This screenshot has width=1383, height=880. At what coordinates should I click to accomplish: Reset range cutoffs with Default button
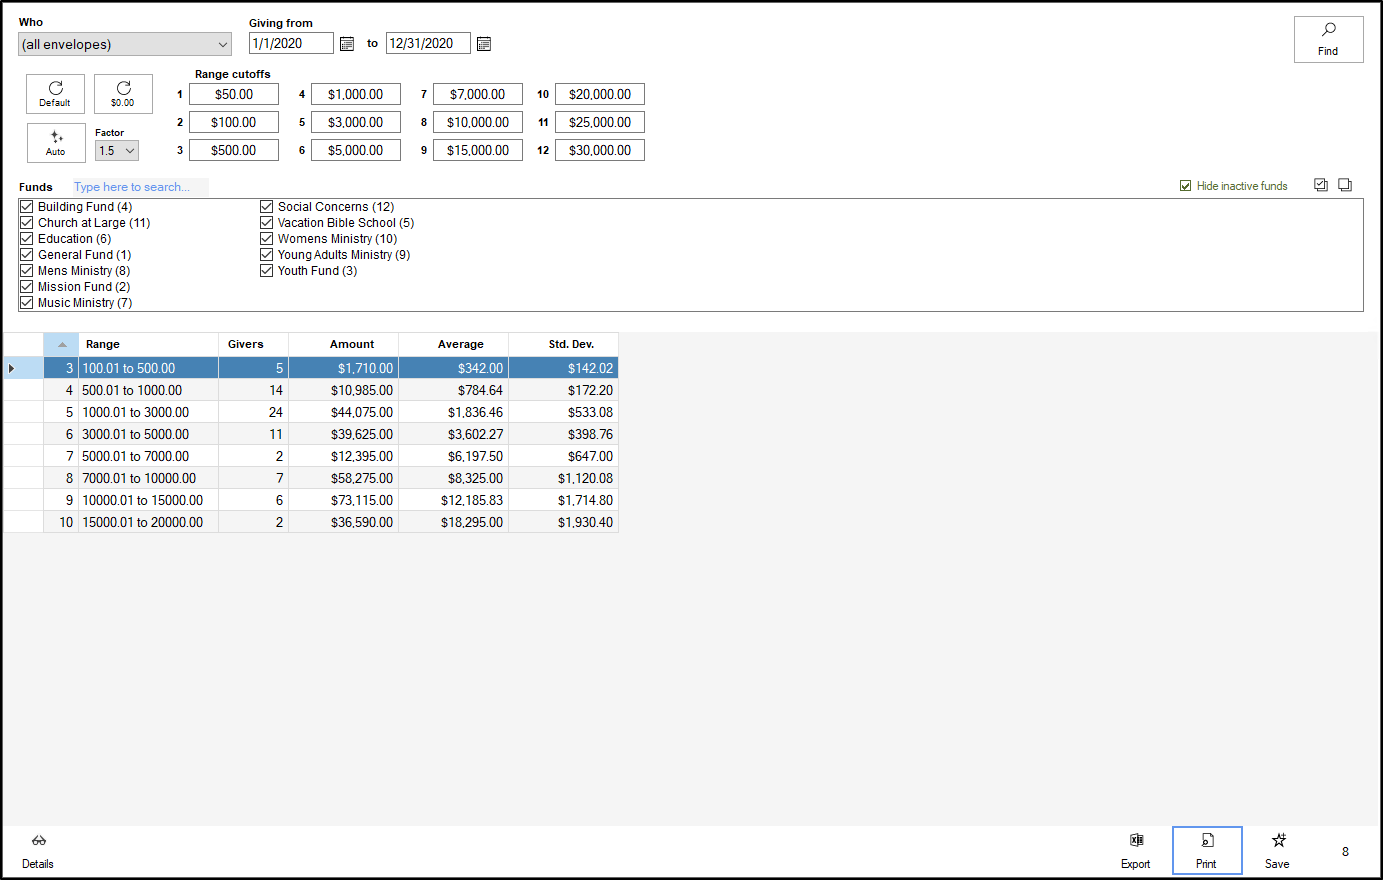pos(55,94)
